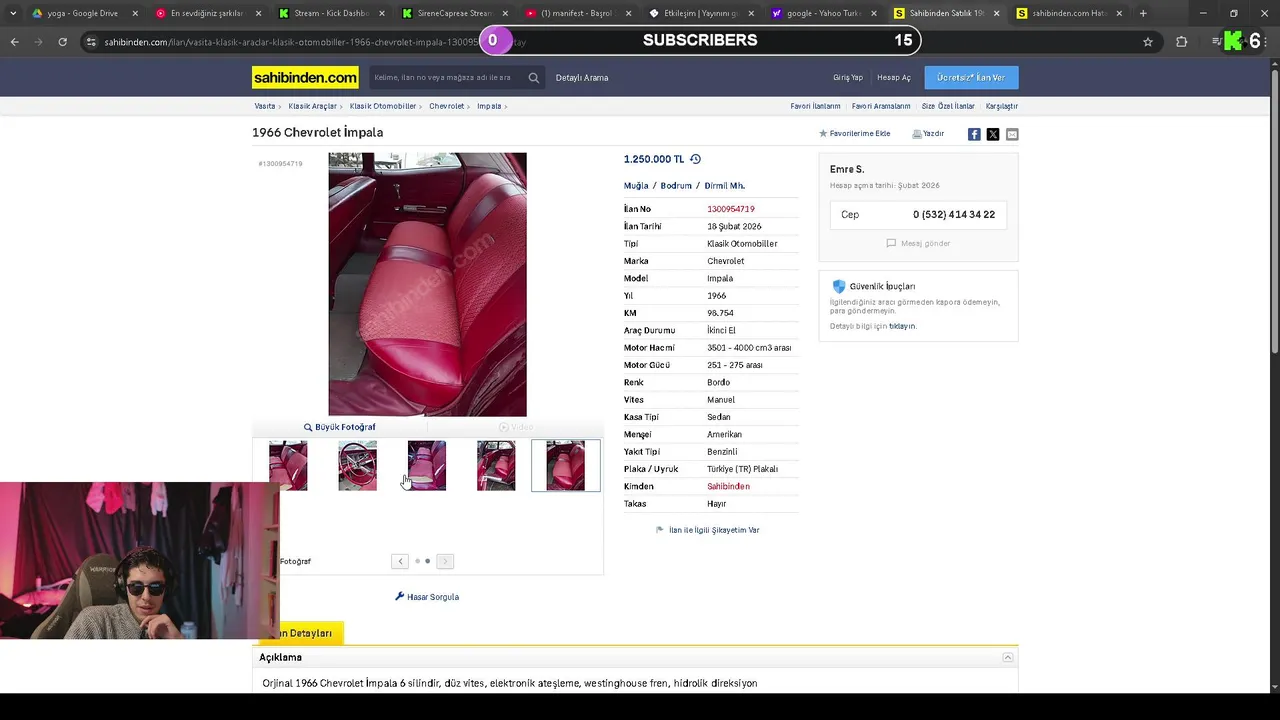Click the search magnifier icon
The height and width of the screenshot is (720, 1280).
point(534,78)
